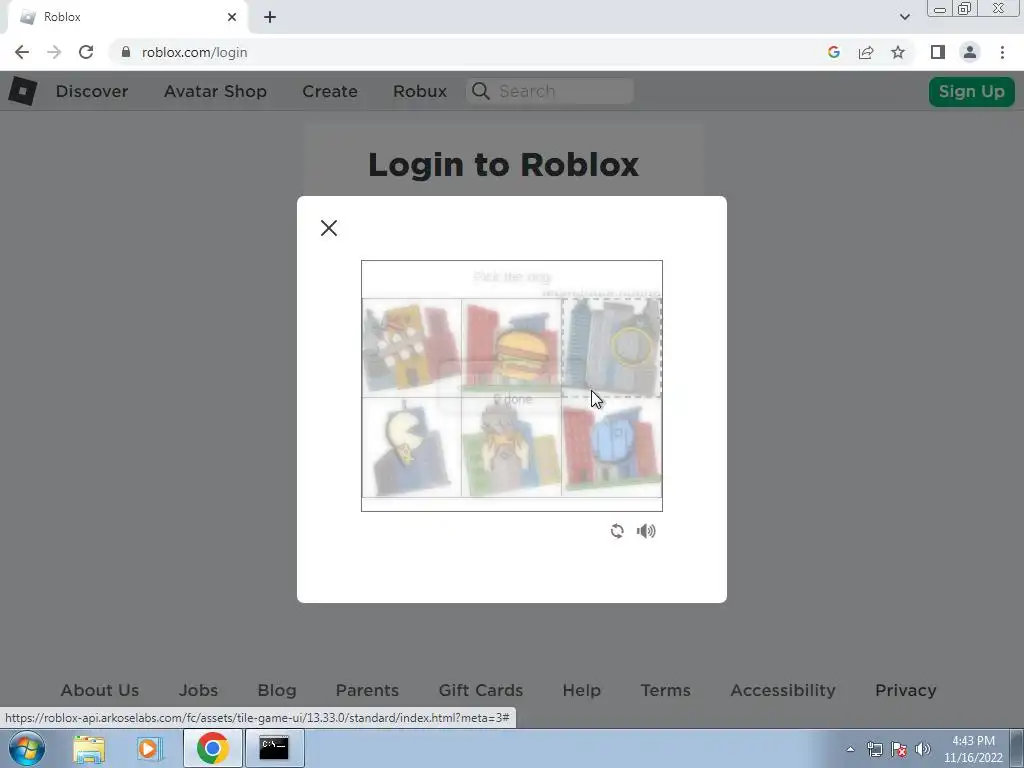
Task: Pick the tile with the grey creature on green
Action: coord(511,448)
